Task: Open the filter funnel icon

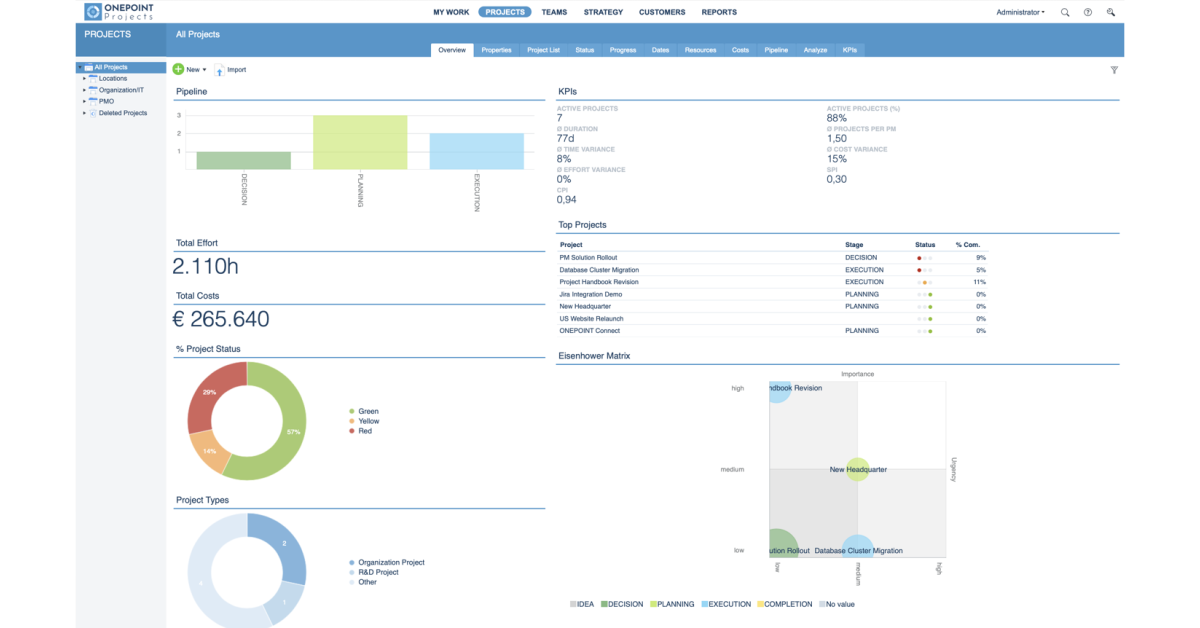Action: pos(1114,70)
